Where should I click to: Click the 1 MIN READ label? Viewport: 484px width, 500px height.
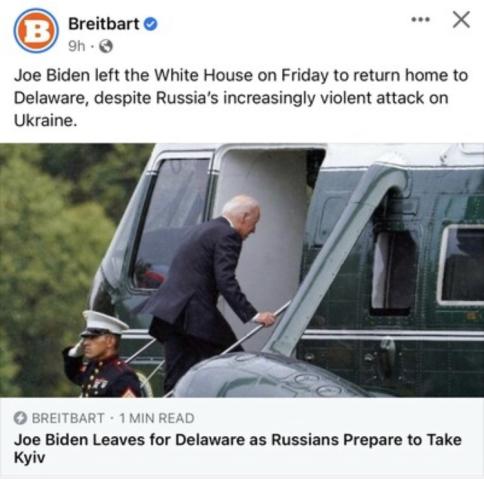tap(157, 418)
